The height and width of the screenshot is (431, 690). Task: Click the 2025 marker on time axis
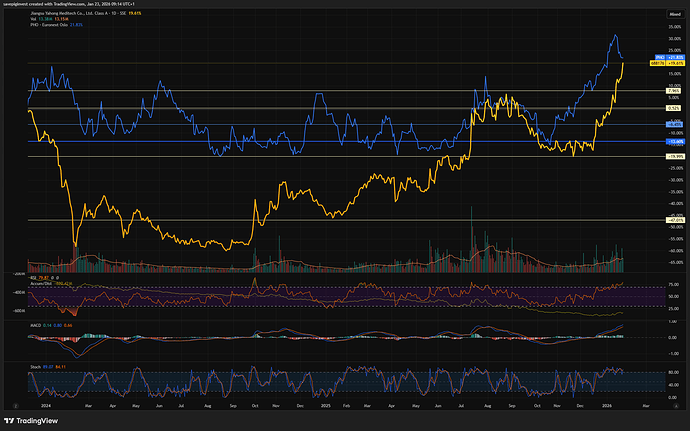tap(326, 402)
